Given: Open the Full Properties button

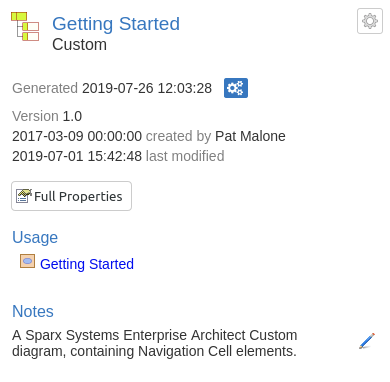Looking at the screenshot, I should [x=71, y=196].
